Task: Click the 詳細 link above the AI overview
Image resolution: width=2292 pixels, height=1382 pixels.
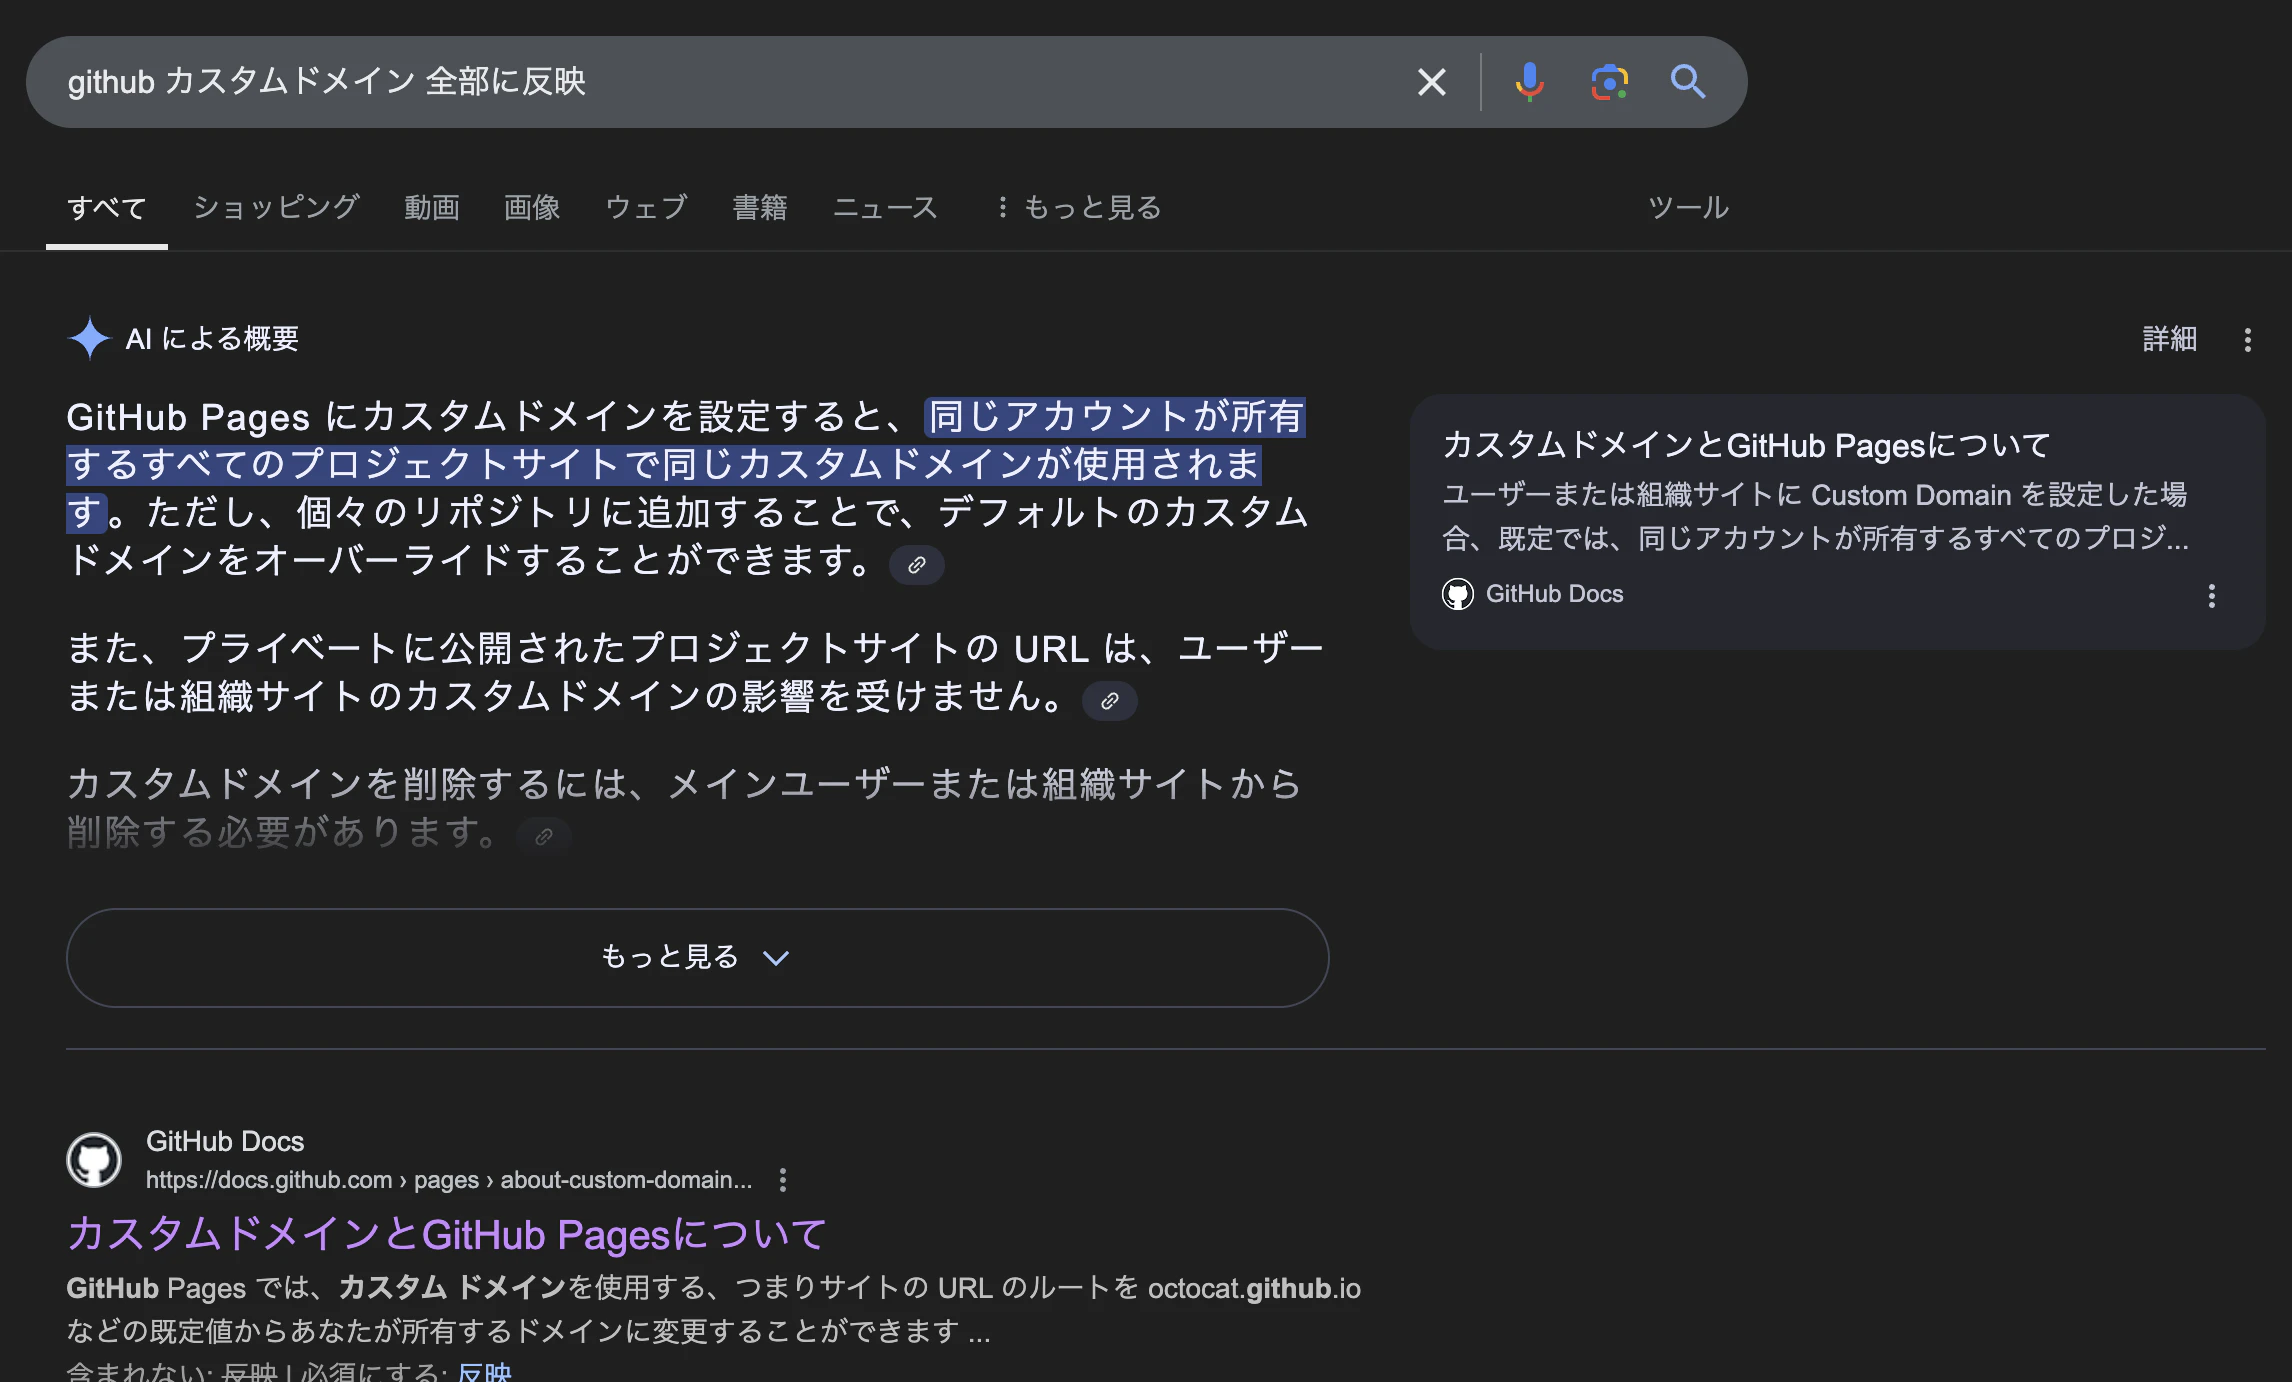Action: pyautogui.click(x=2168, y=339)
